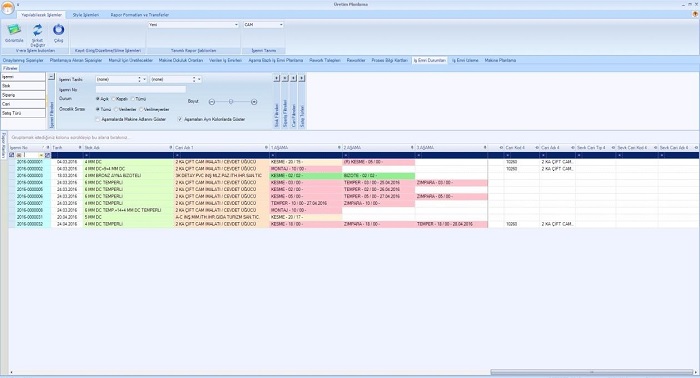The width and height of the screenshot is (700, 378).
Task: Open the CAM işemri tanımı dropdown
Action: (x=281, y=25)
